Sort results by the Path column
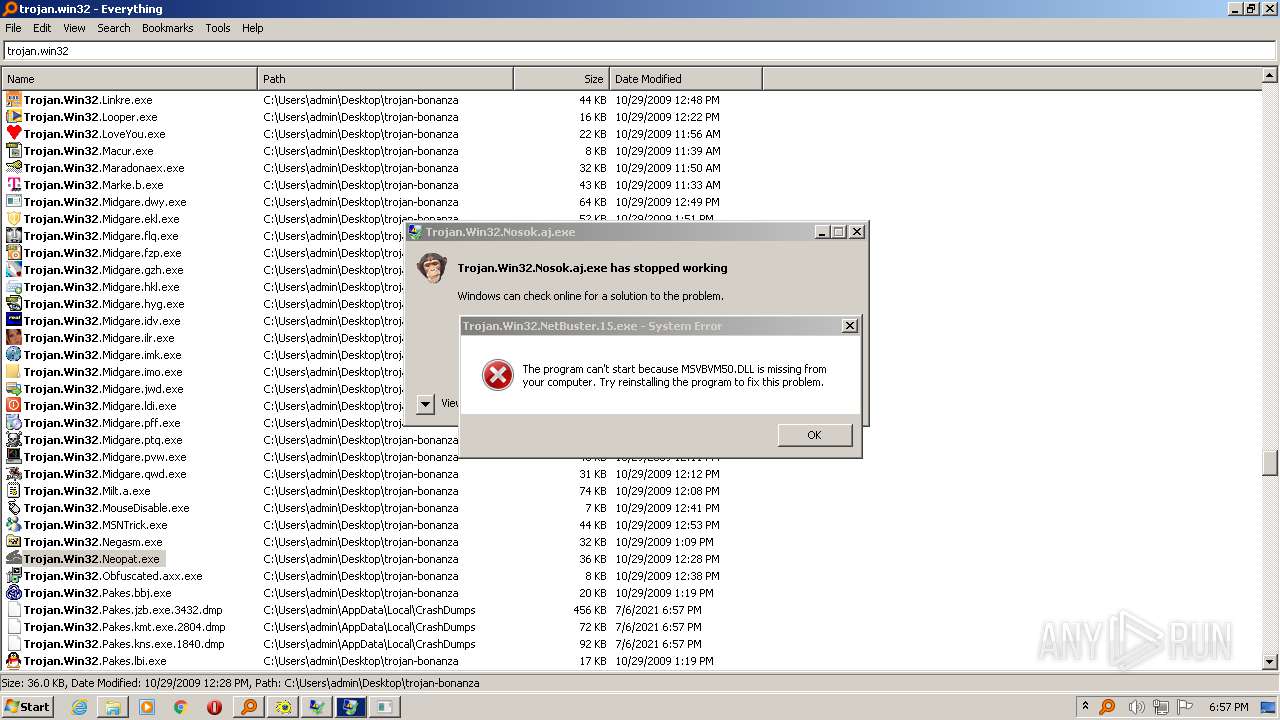Viewport: 1280px width, 720px height. click(386, 79)
